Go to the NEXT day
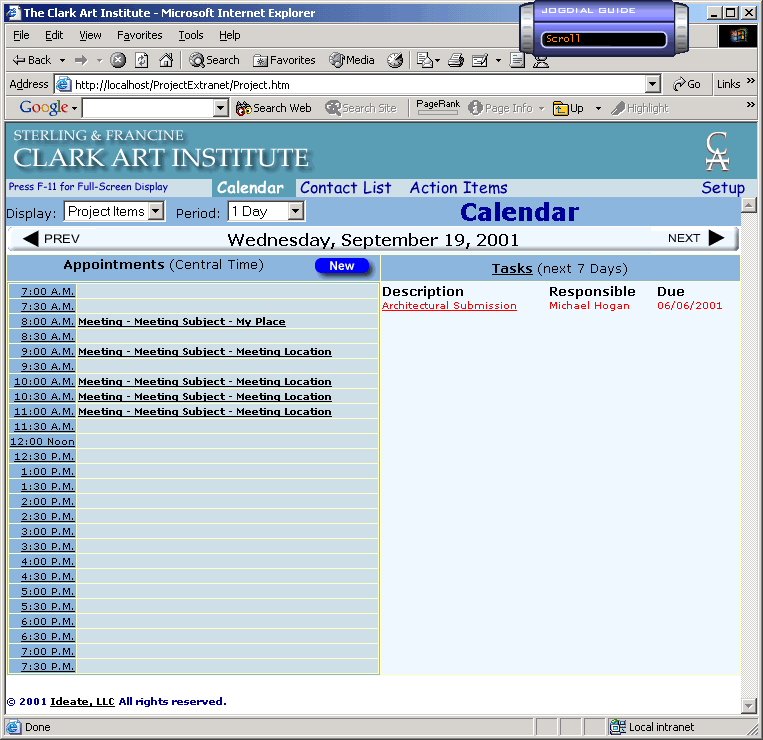Screen dimensions: 763x740 point(696,238)
